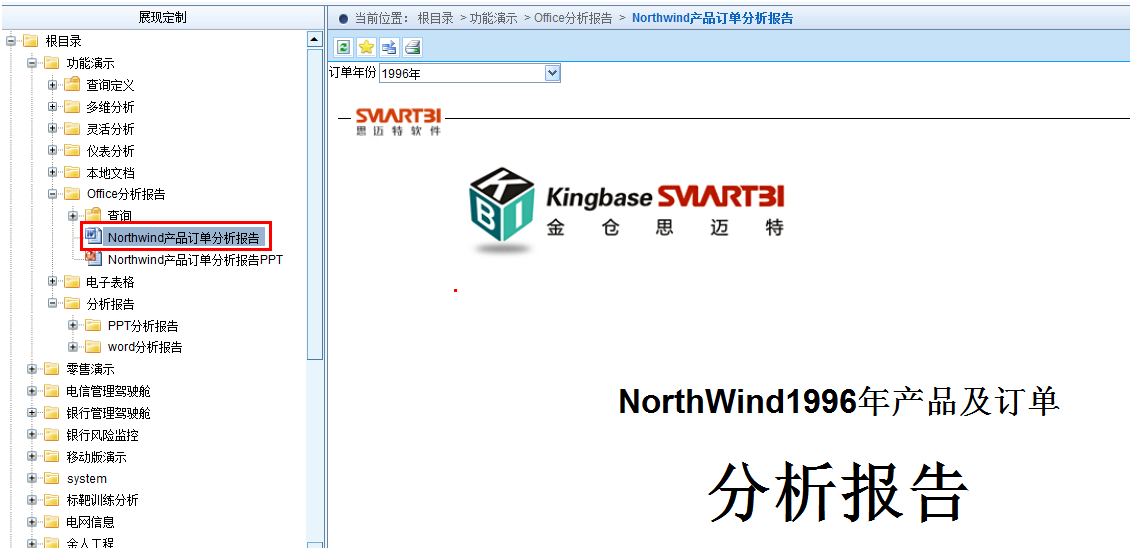The width and height of the screenshot is (1132, 550).
Task: Click Northwind产品订单分析报告 in the breadcrumb
Action: click(713, 18)
